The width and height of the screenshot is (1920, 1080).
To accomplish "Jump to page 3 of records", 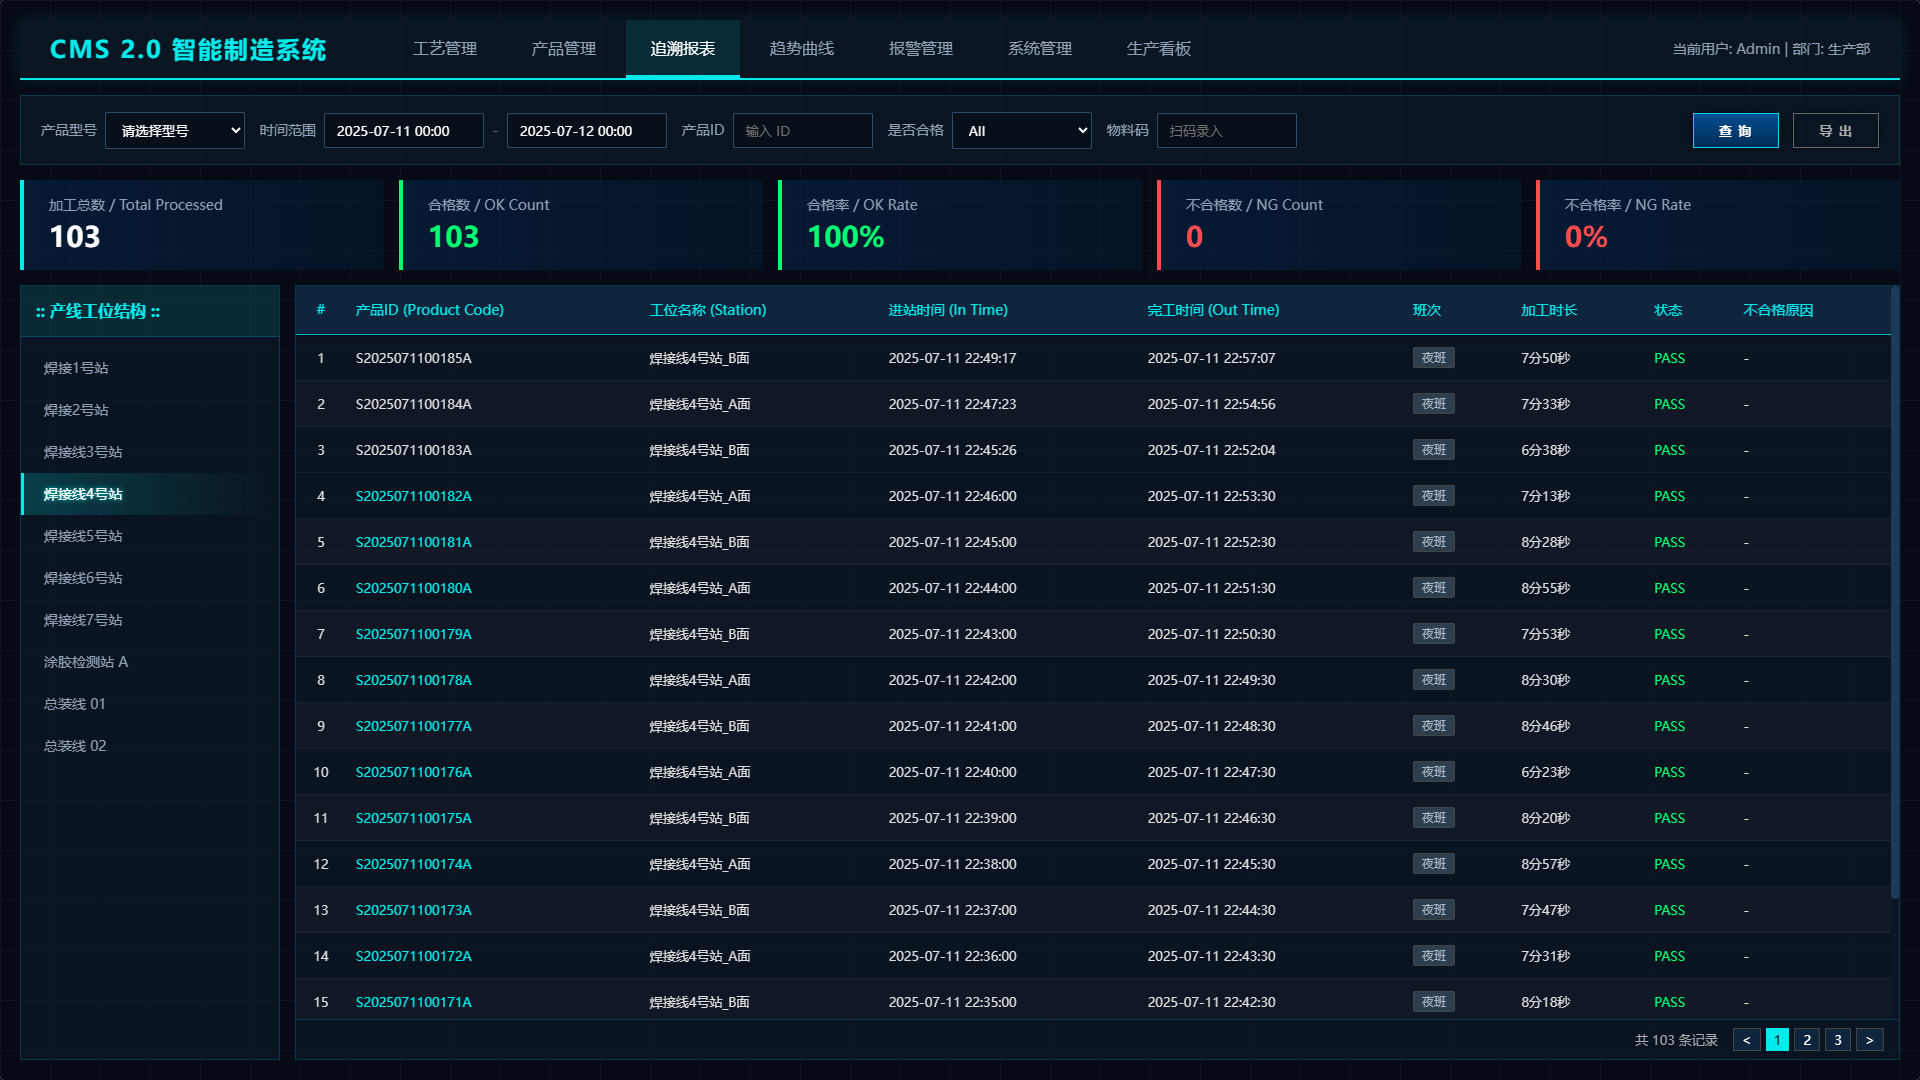I will click(x=1837, y=1040).
